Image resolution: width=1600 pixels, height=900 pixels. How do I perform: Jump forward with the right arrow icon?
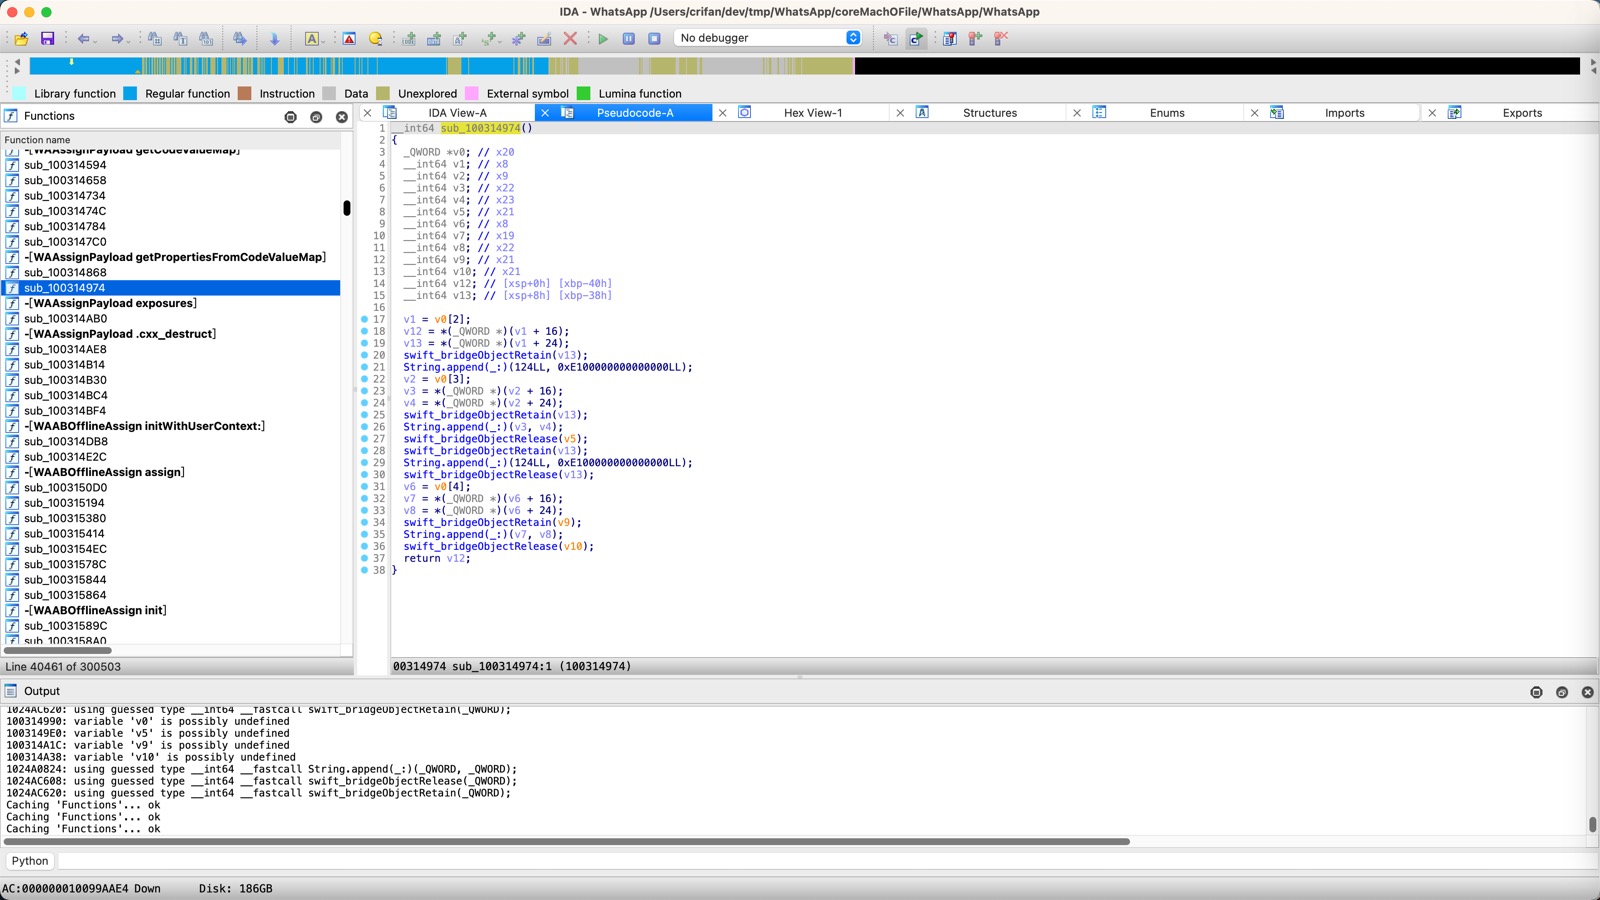117,38
